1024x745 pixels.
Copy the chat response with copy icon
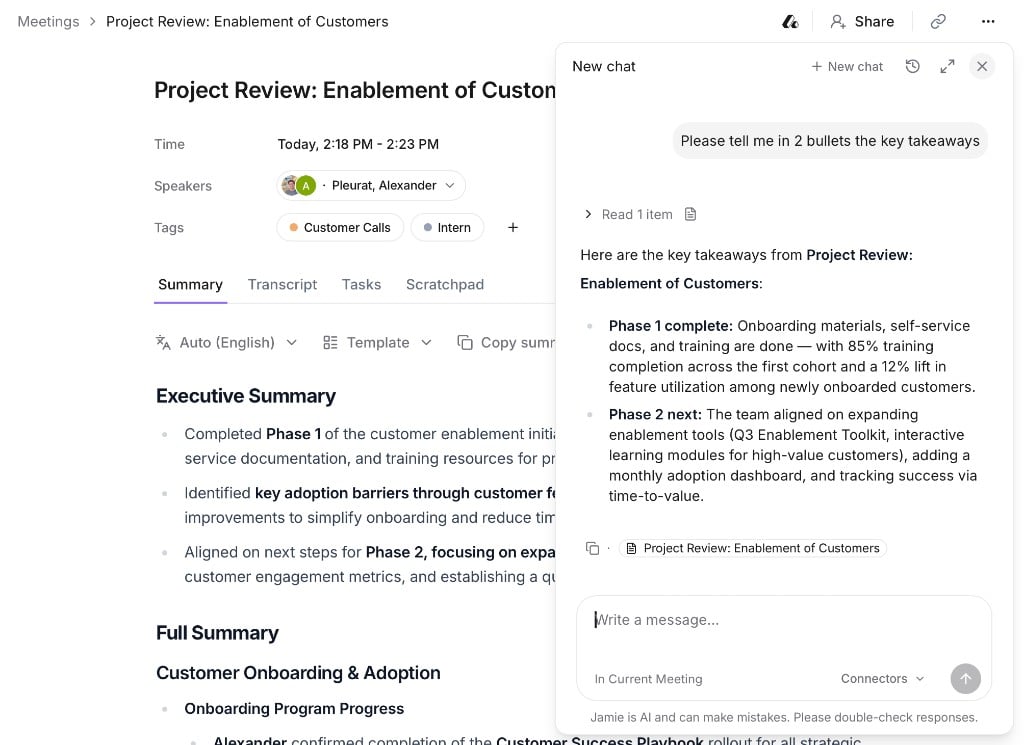592,548
